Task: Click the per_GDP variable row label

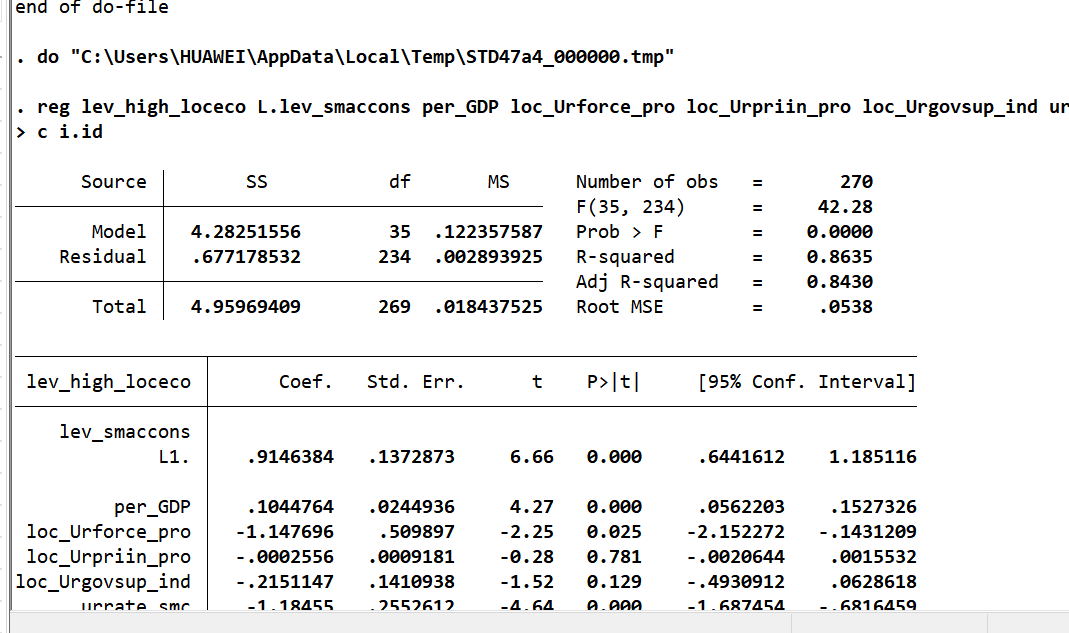Action: (x=152, y=507)
